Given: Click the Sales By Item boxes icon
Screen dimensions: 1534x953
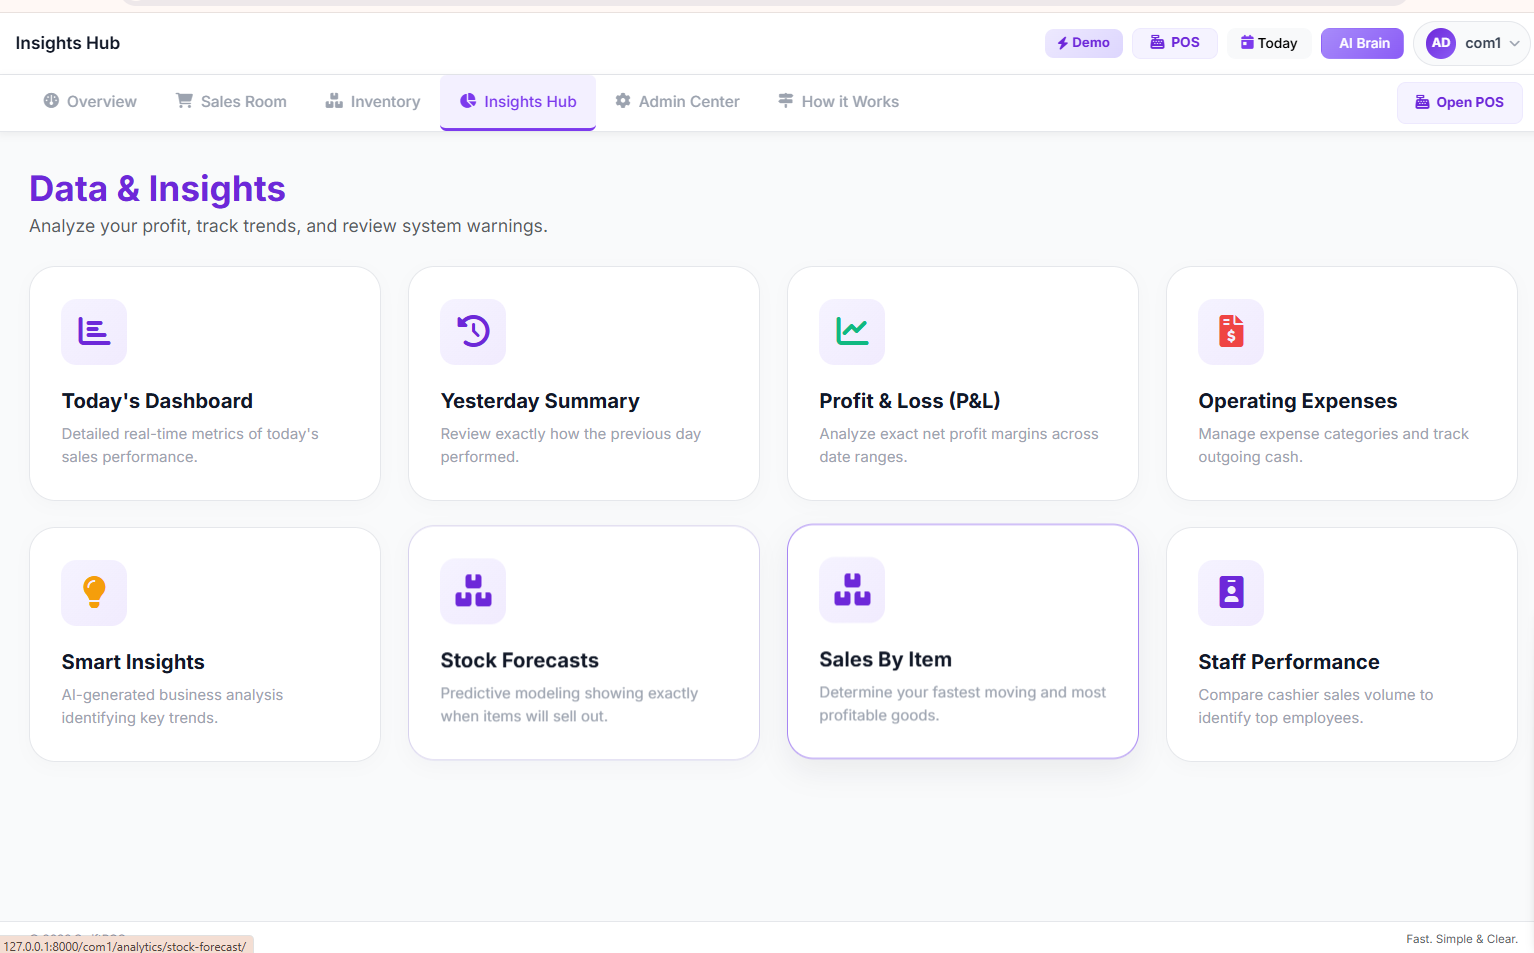Looking at the screenshot, I should (852, 589).
